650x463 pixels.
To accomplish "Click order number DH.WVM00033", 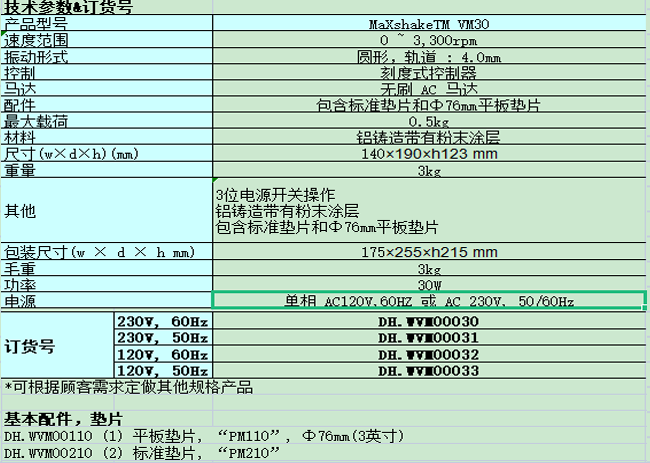I will pos(429,370).
